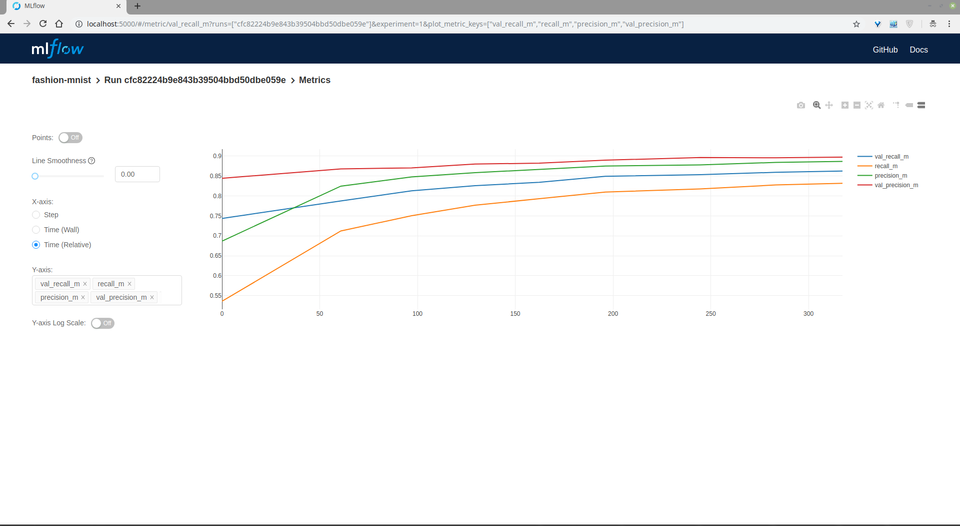This screenshot has height=526, width=960.
Task: Switch to the MLflow browser tab
Action: pyautogui.click(x=64, y=6)
